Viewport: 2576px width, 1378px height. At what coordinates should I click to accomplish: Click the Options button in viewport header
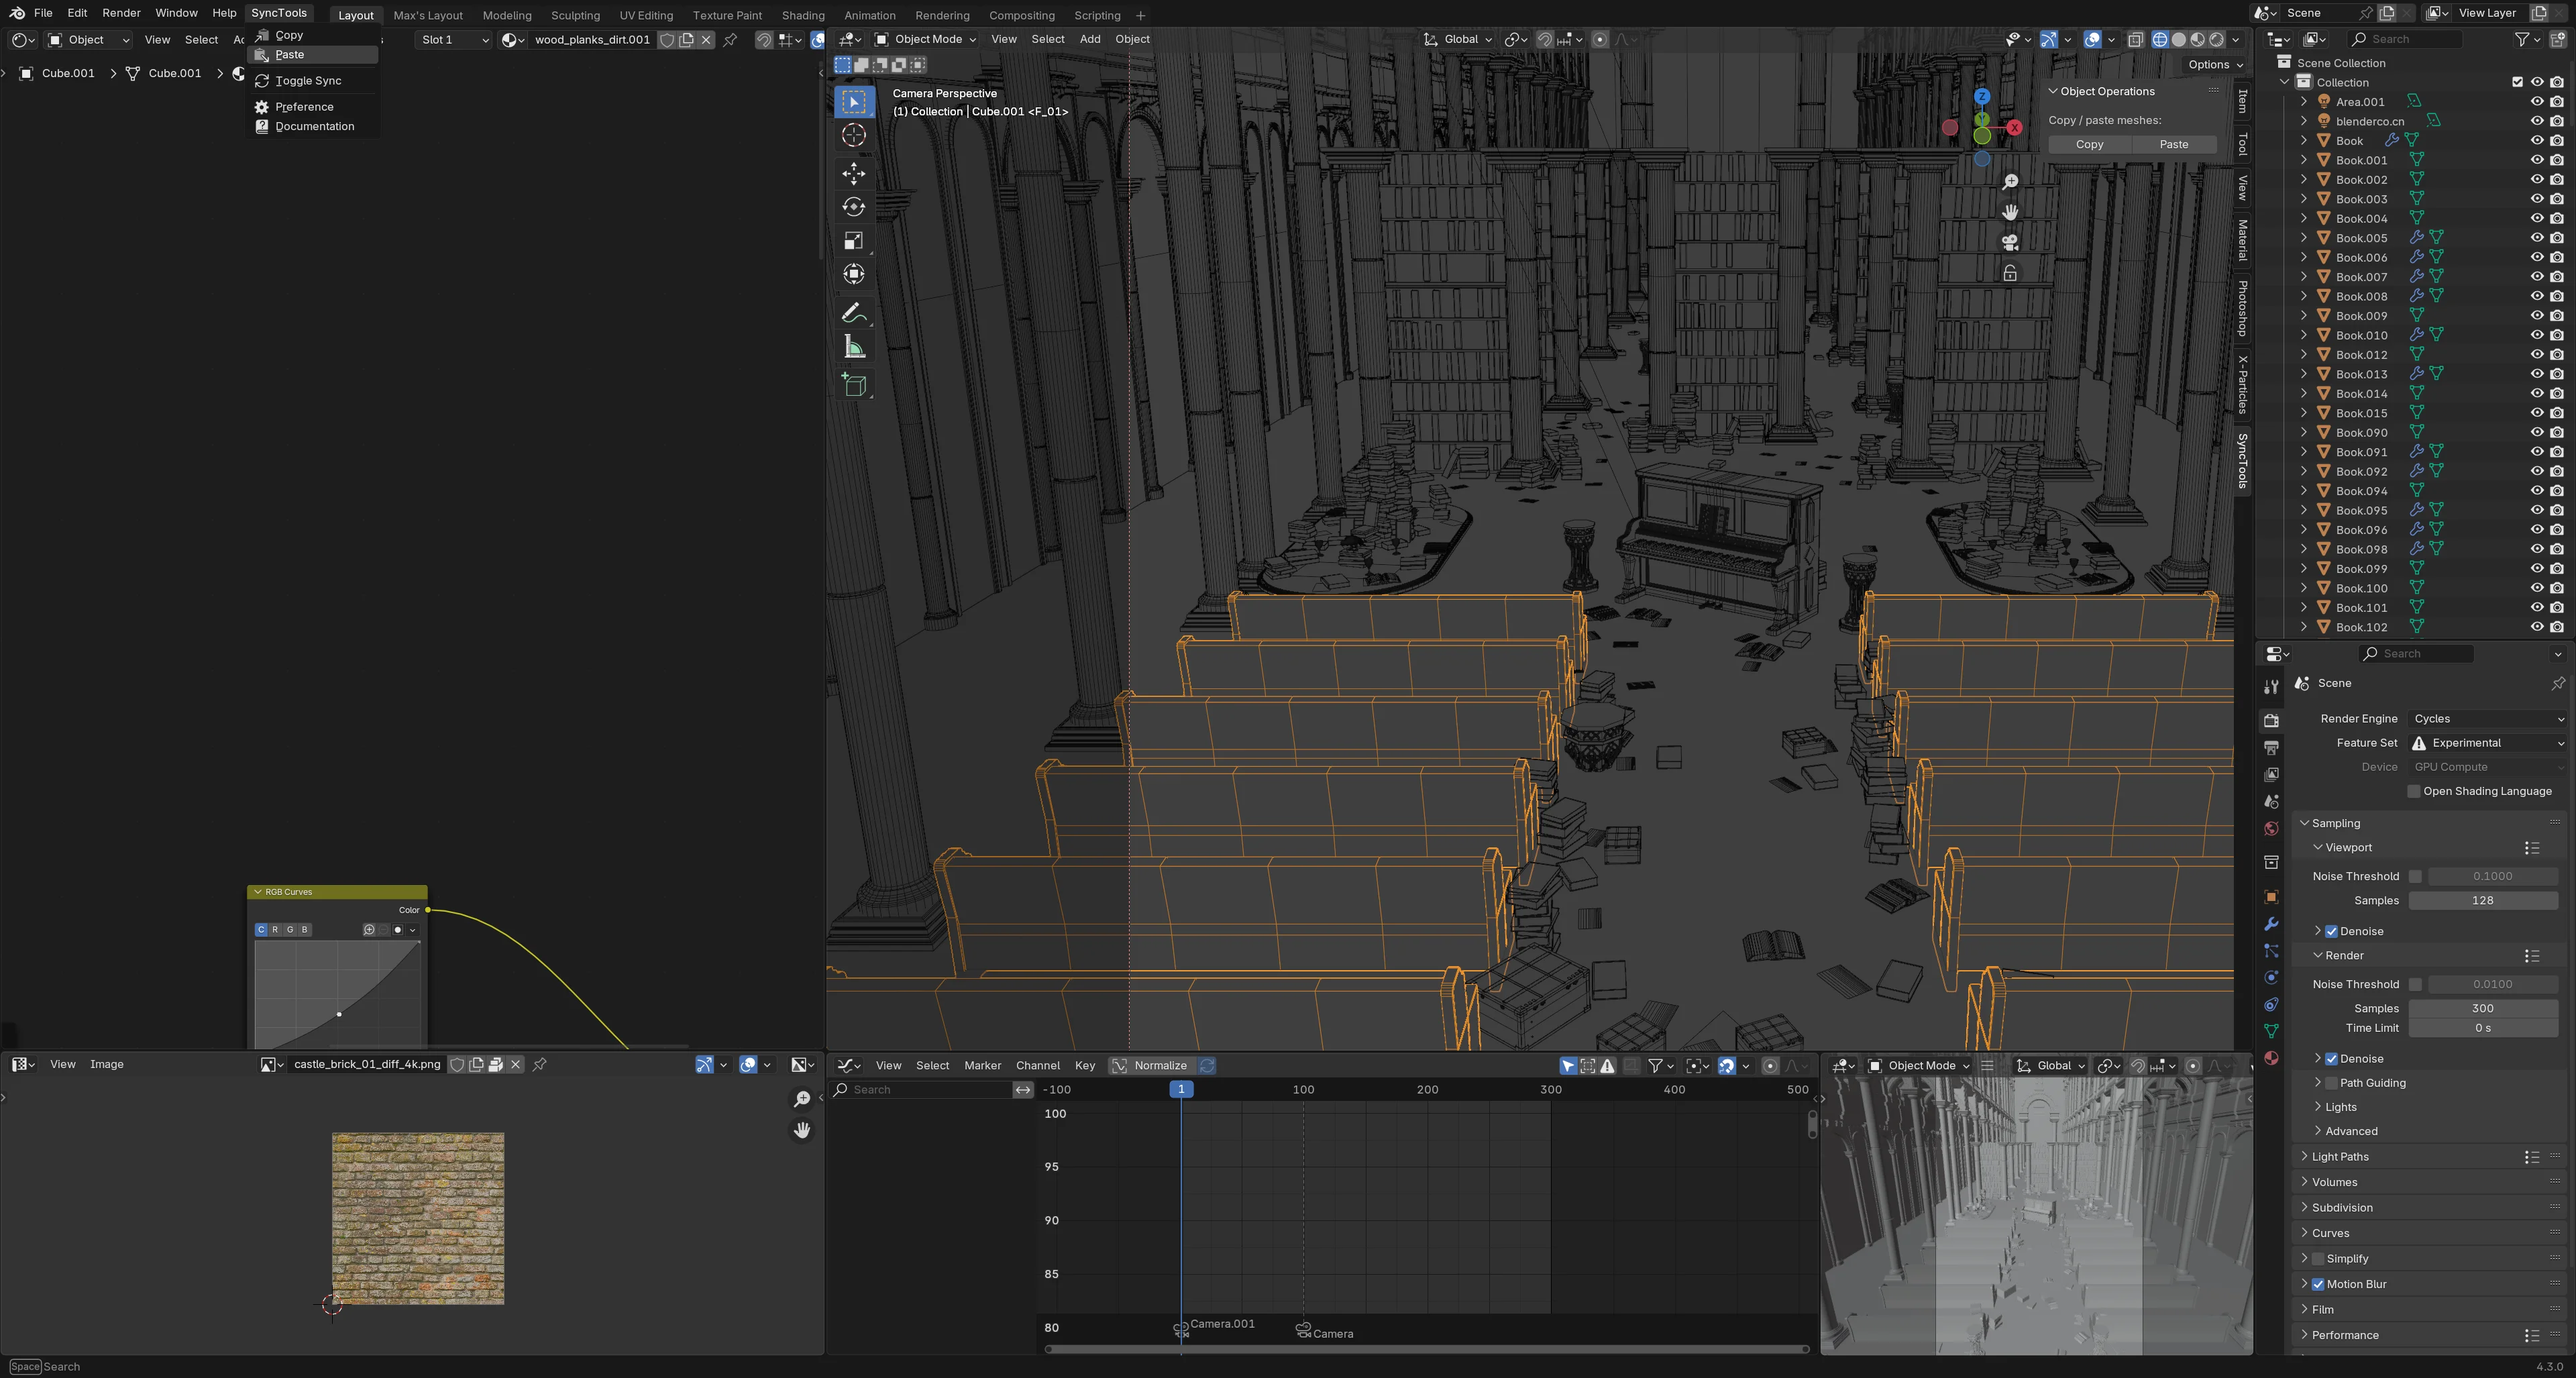tap(2216, 64)
